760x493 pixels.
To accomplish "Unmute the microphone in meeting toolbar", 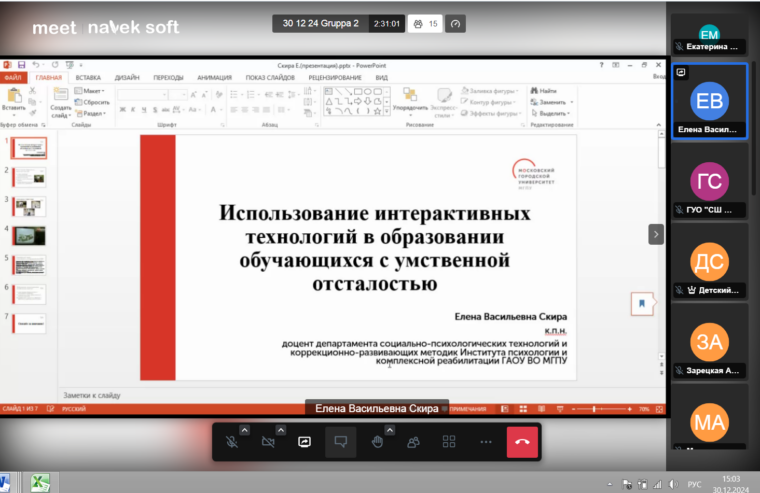I will [231, 441].
